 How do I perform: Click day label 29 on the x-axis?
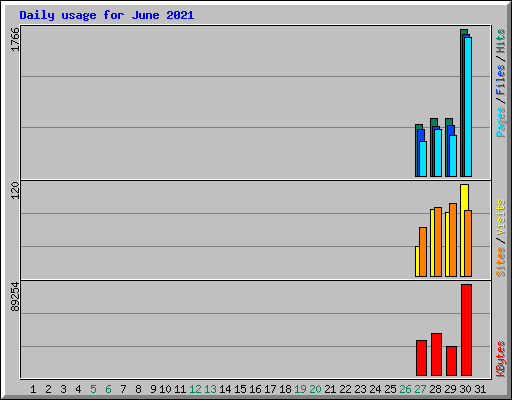[450, 389]
